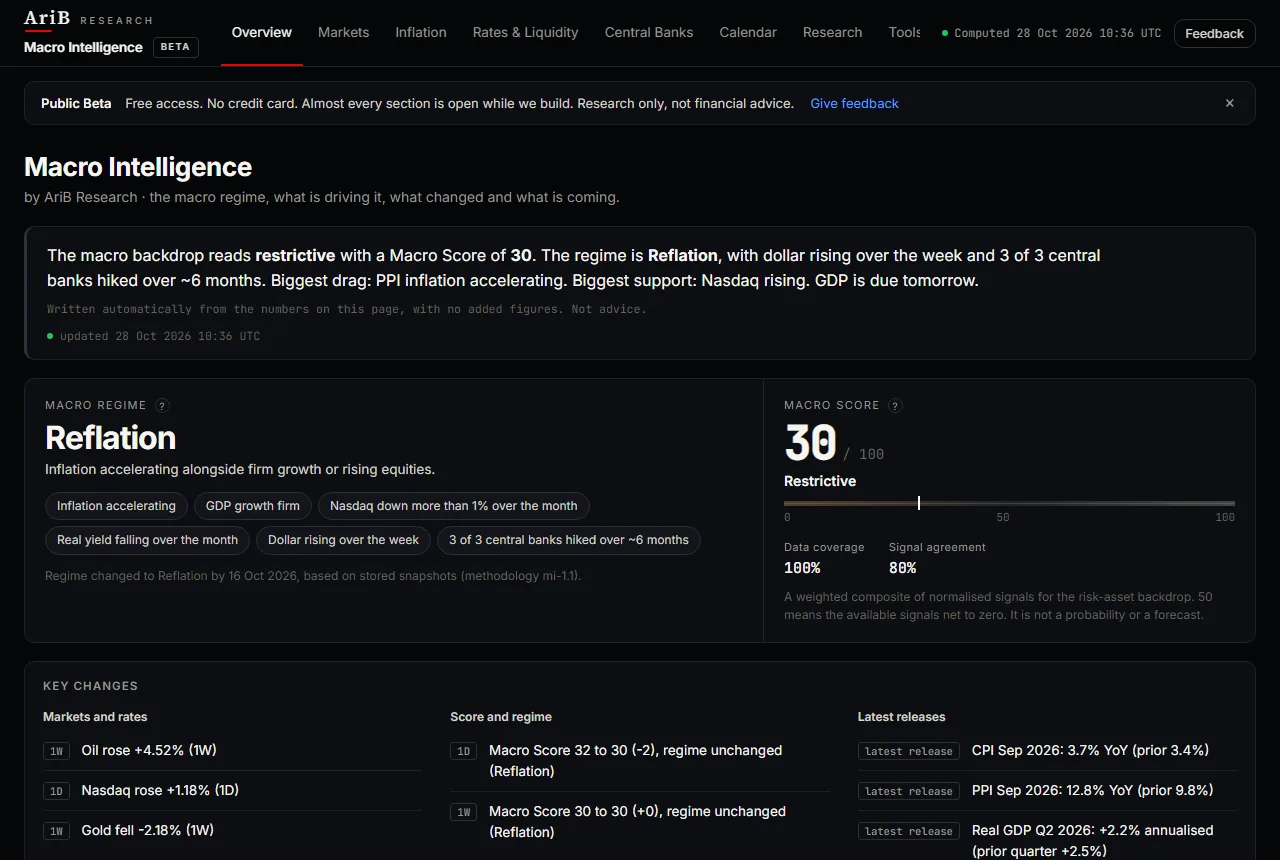The height and width of the screenshot is (860, 1280).
Task: Open the Markets tab
Action: click(344, 32)
